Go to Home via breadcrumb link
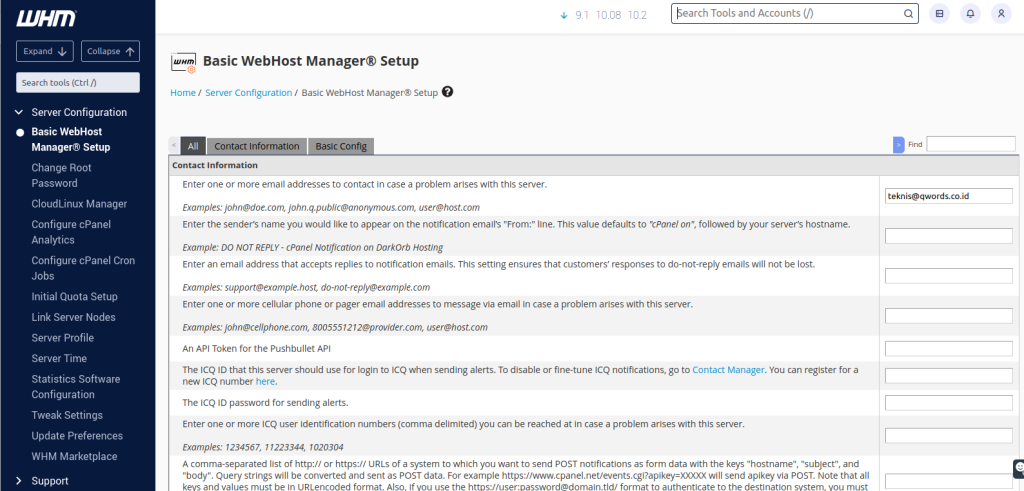 182,93
